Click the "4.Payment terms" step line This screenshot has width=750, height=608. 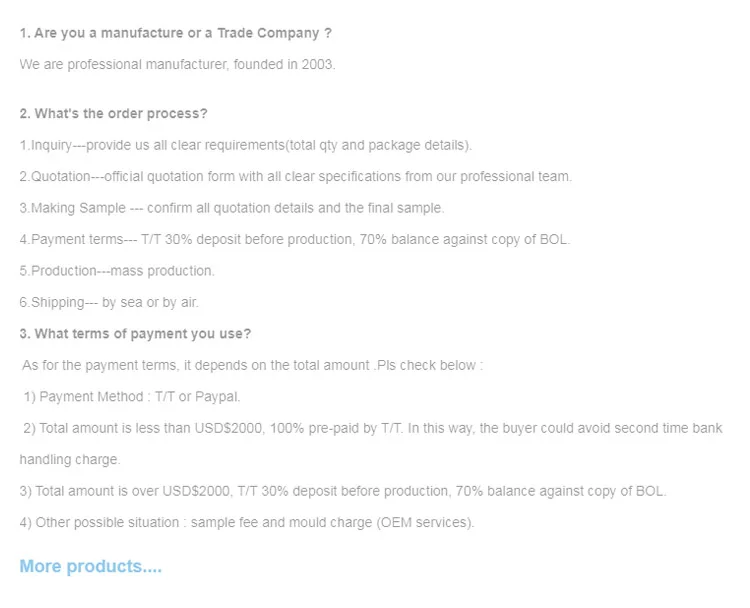pos(294,240)
